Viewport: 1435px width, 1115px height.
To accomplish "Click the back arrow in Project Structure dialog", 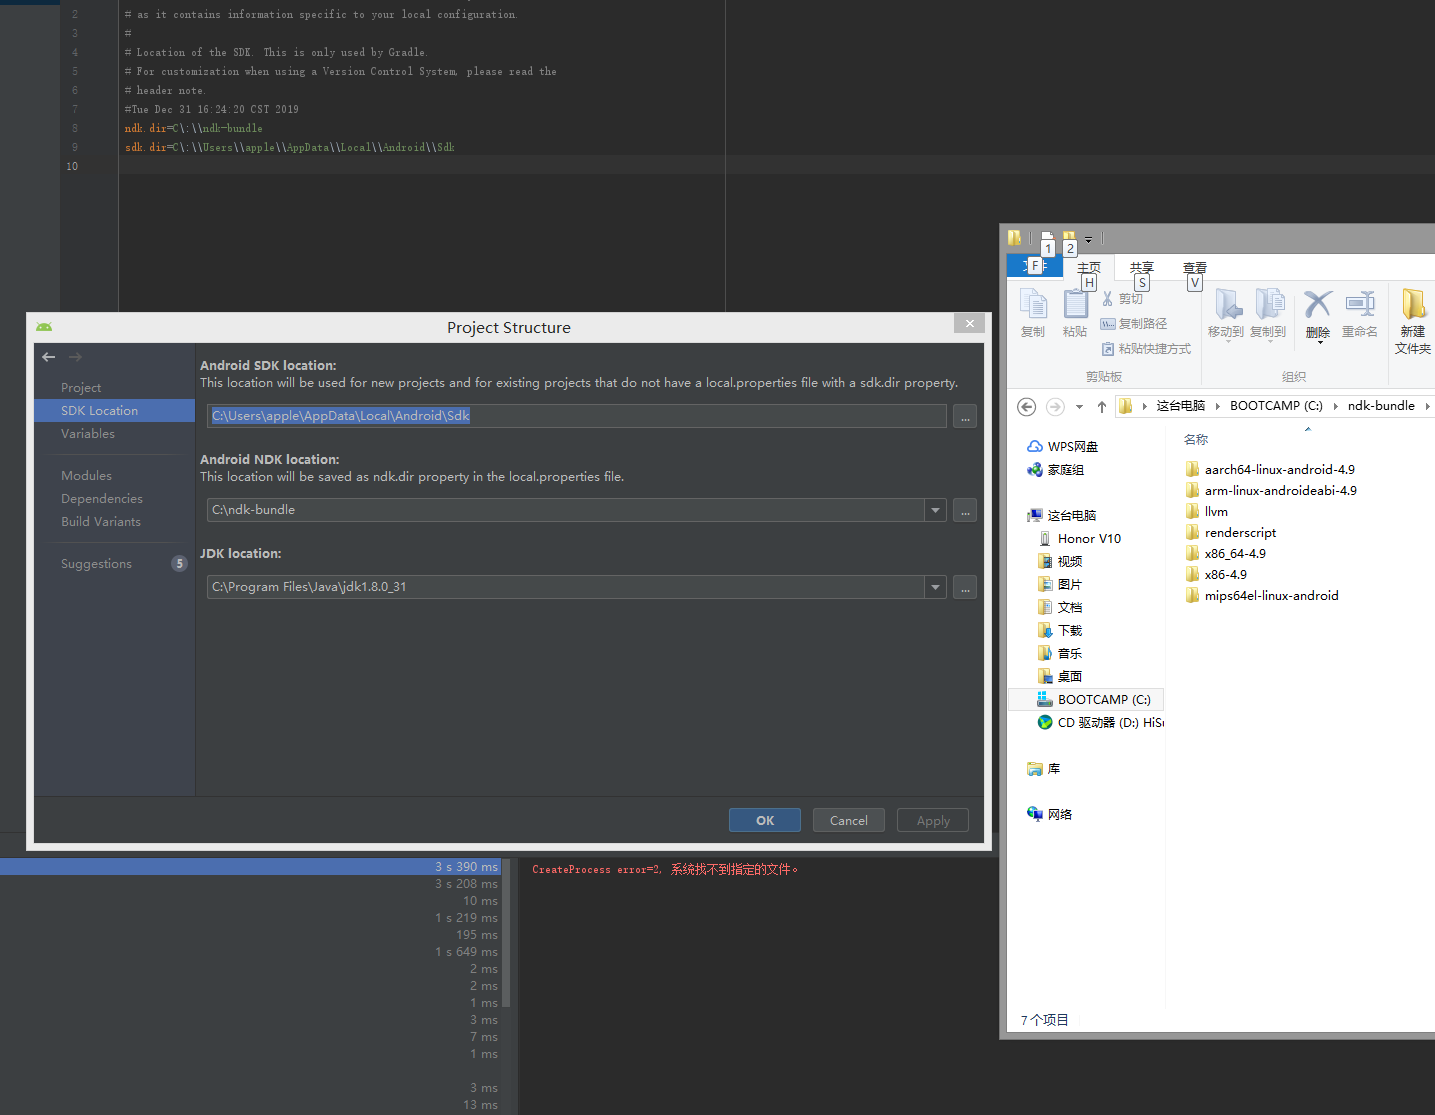I will coord(47,357).
